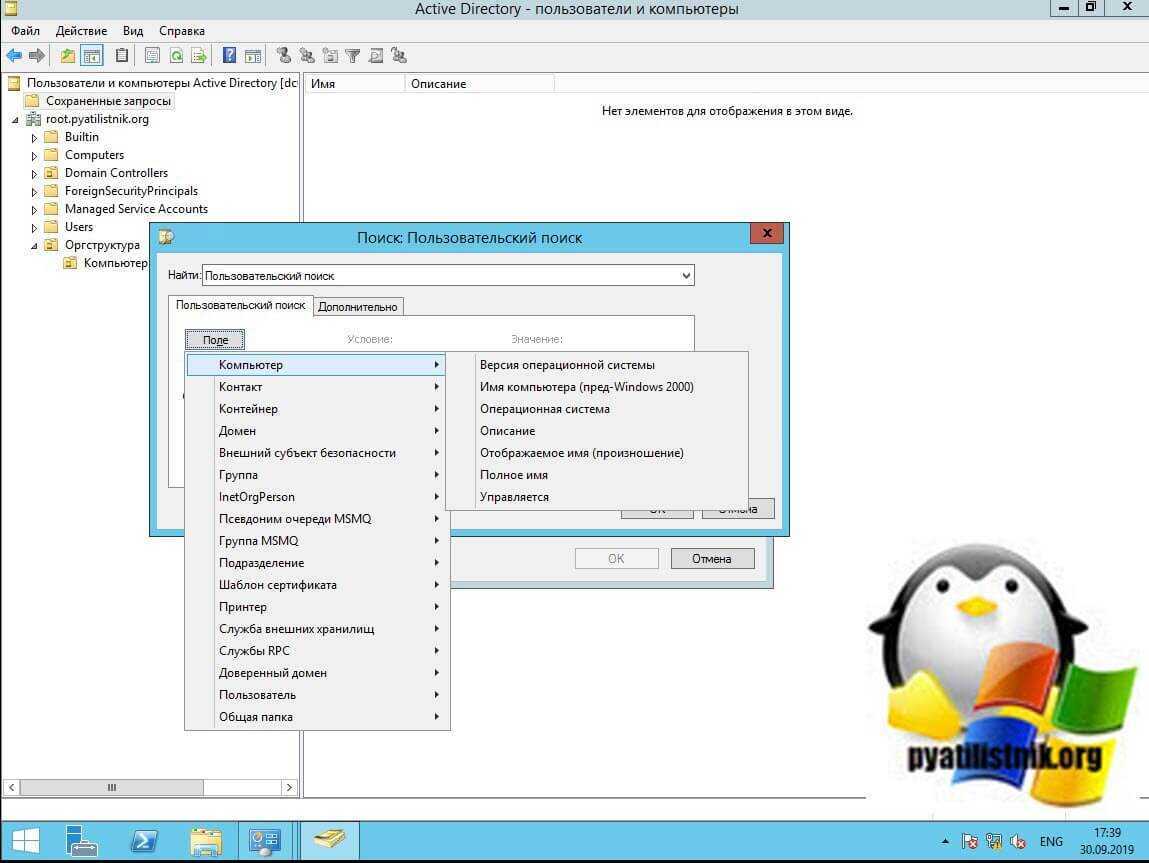
Task: Click the create new user icon
Action: click(x=284, y=56)
